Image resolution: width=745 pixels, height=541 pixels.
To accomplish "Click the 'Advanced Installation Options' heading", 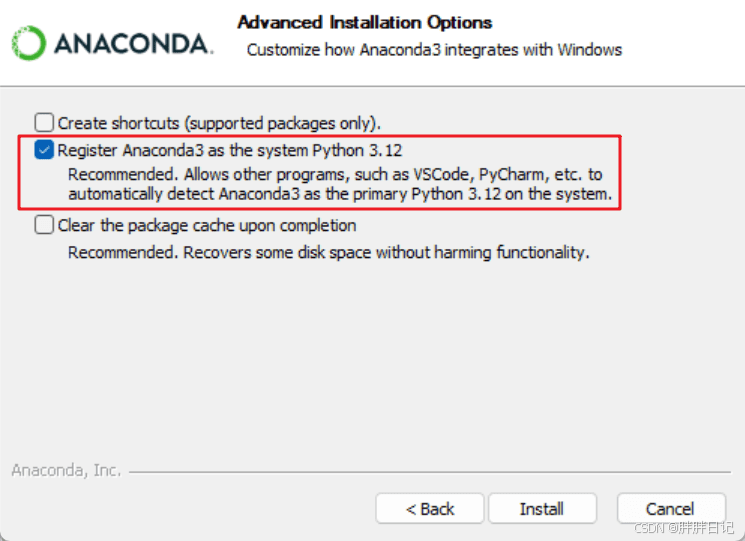I will click(364, 22).
